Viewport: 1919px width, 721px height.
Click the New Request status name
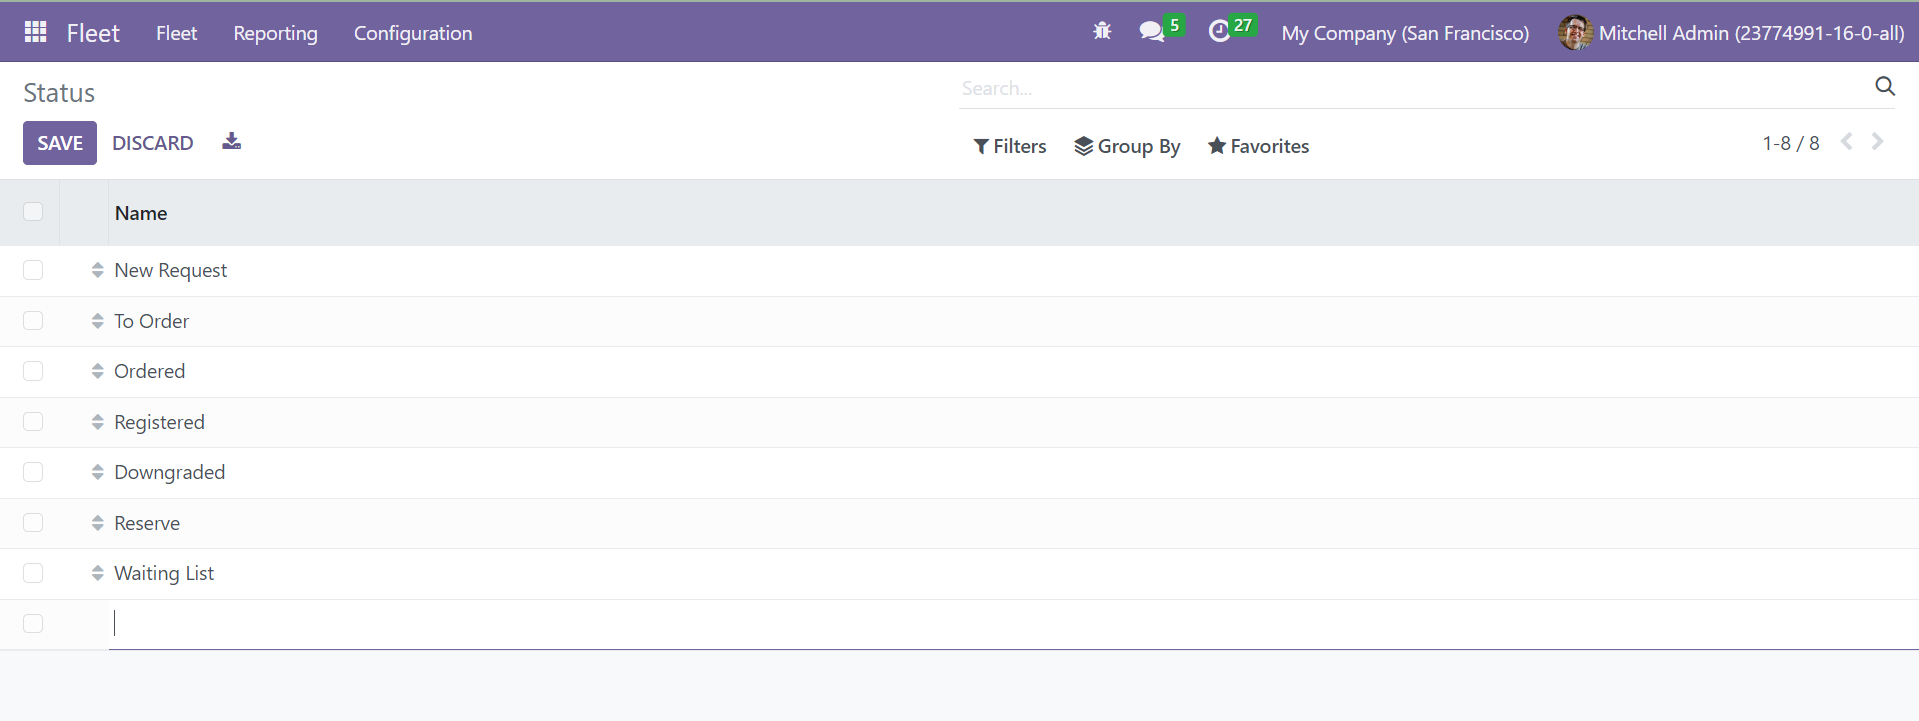click(170, 270)
